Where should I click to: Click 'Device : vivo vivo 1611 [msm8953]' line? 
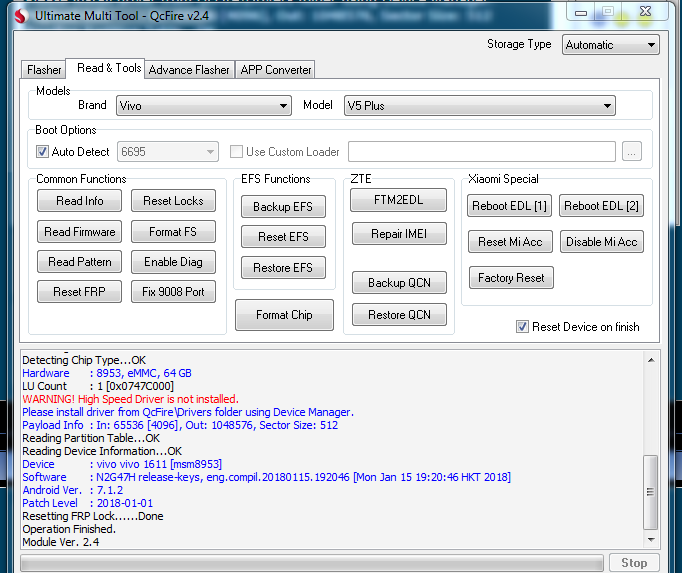pyautogui.click(x=122, y=464)
